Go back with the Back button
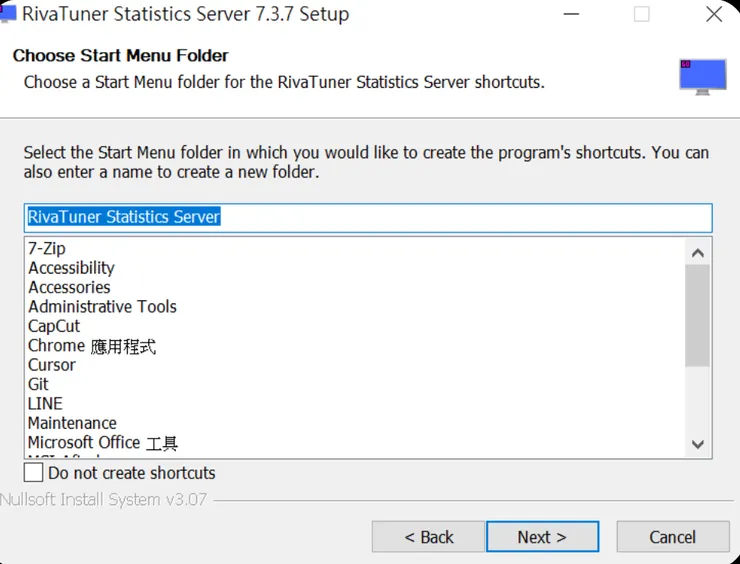This screenshot has height=564, width=740. point(428,537)
